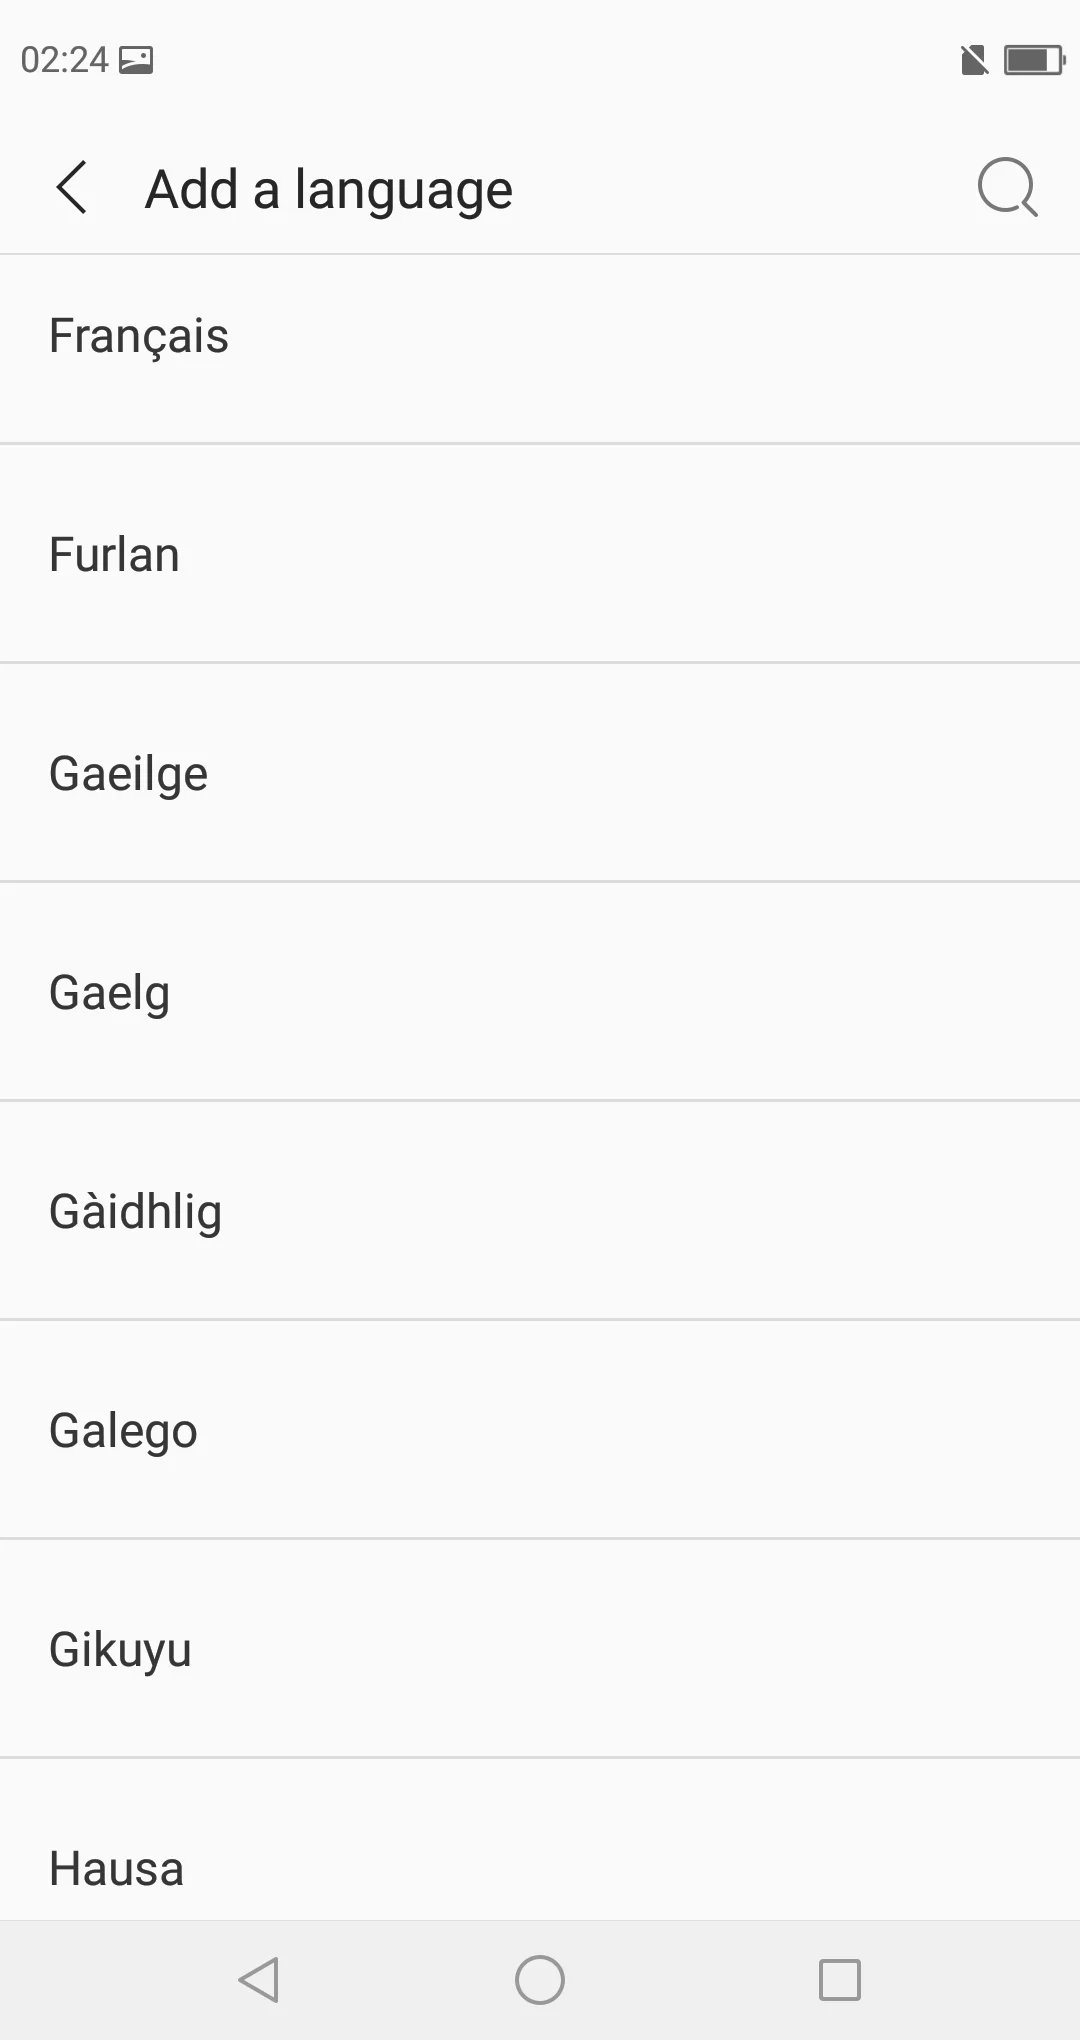
Task: Select Français from the language list
Action: click(x=139, y=336)
